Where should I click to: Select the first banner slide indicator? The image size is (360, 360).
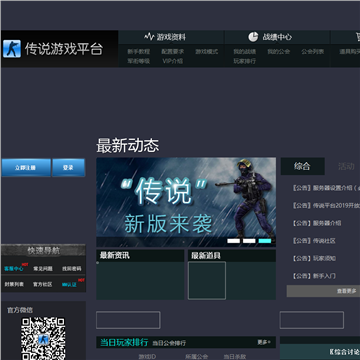[234, 241]
